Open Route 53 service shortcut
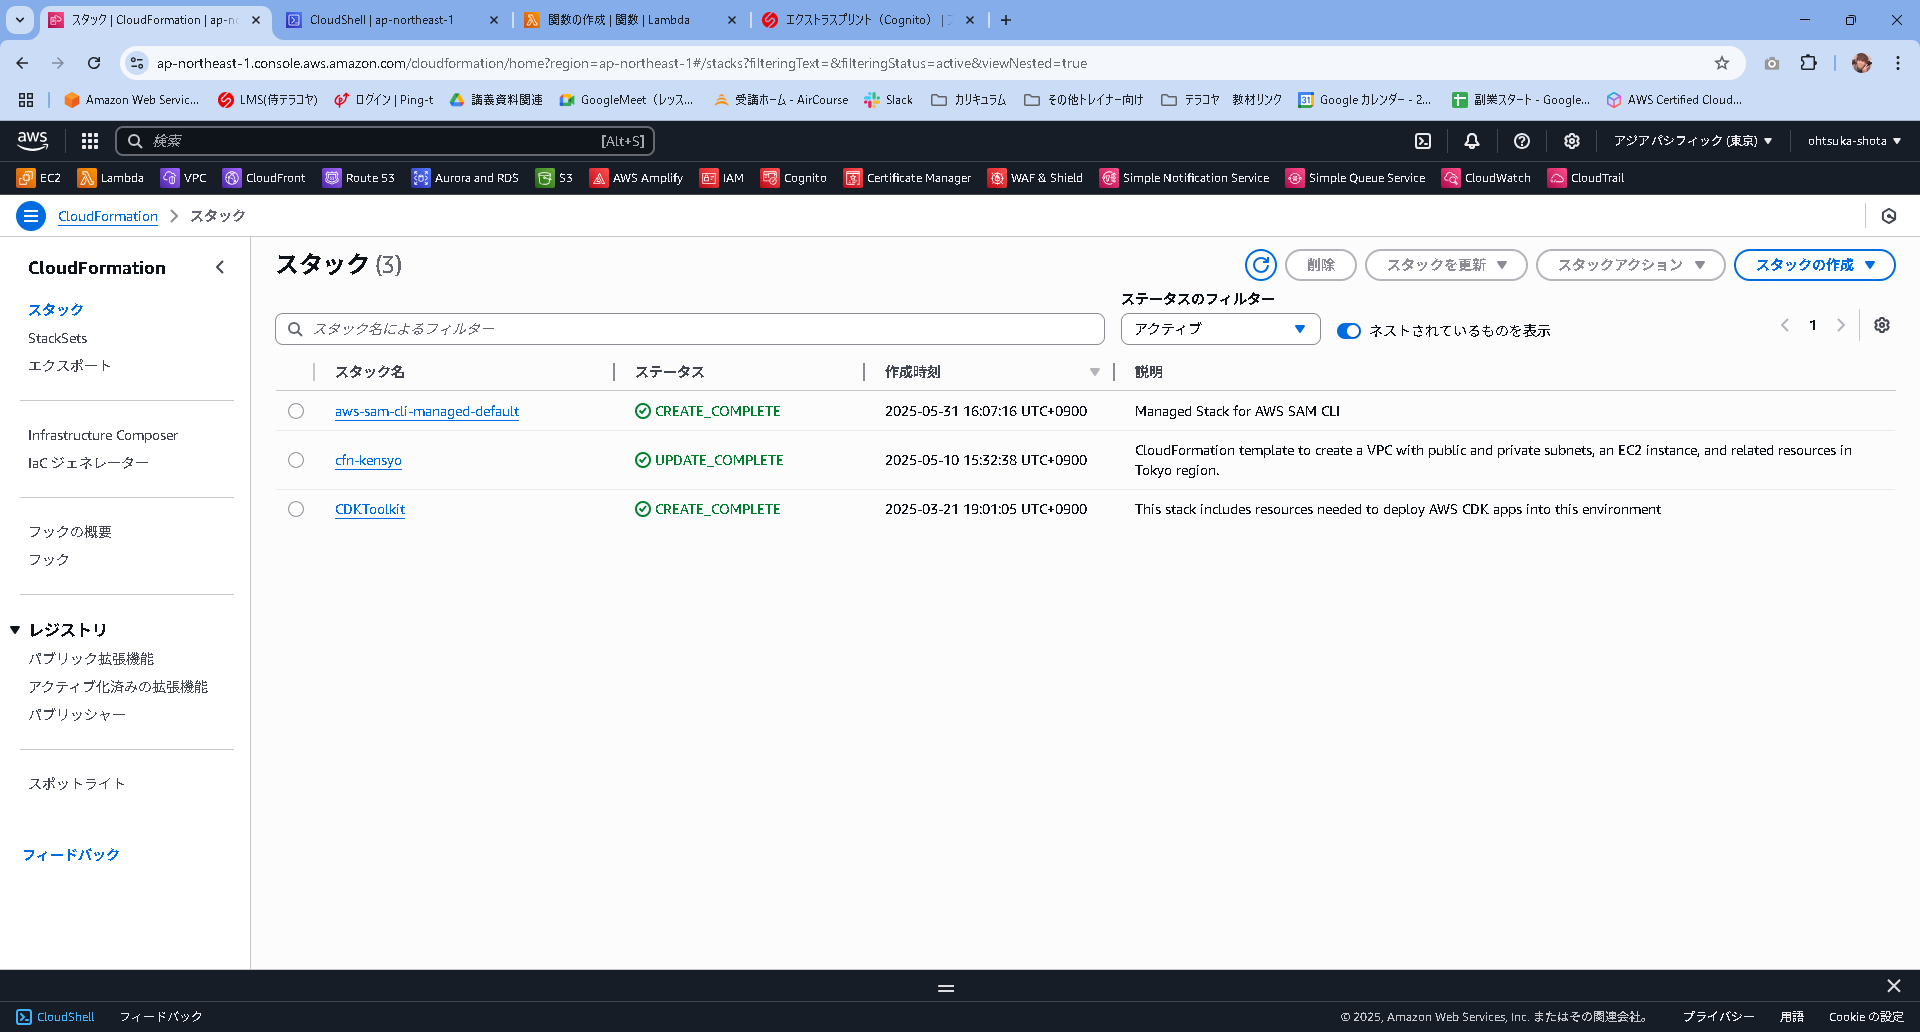The height and width of the screenshot is (1032, 1920). click(x=359, y=178)
